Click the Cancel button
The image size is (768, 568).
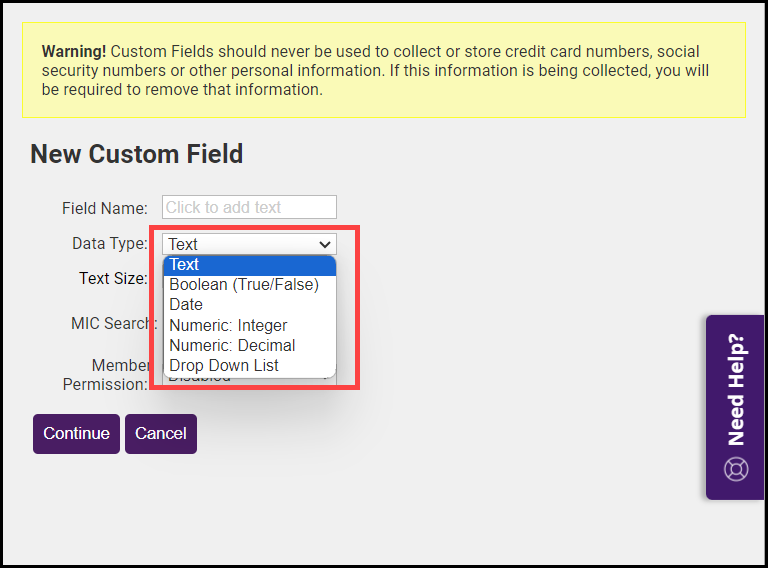pos(160,434)
